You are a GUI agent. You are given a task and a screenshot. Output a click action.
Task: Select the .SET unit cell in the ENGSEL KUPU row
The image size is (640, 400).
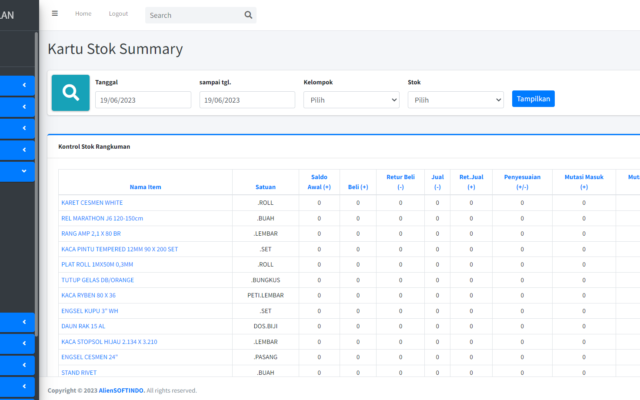pyautogui.click(x=265, y=311)
